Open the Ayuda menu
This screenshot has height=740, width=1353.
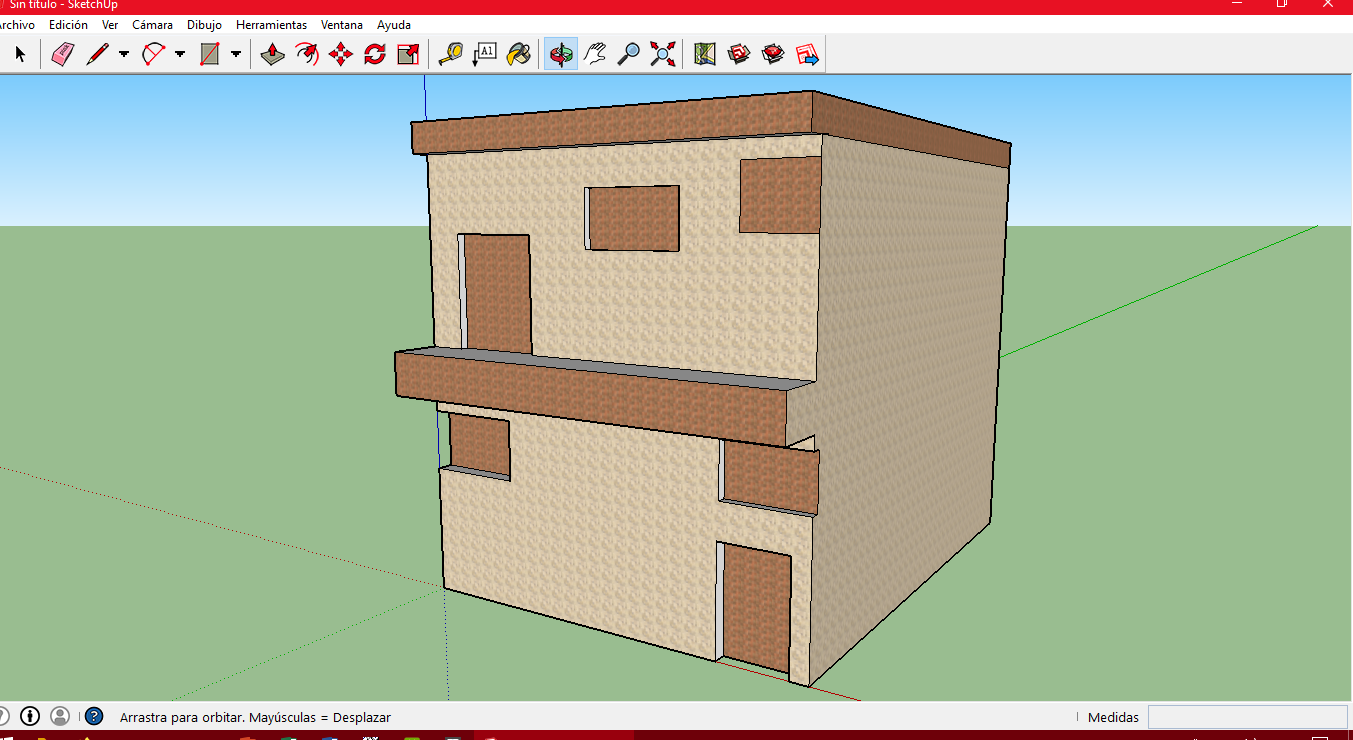pyautogui.click(x=394, y=24)
